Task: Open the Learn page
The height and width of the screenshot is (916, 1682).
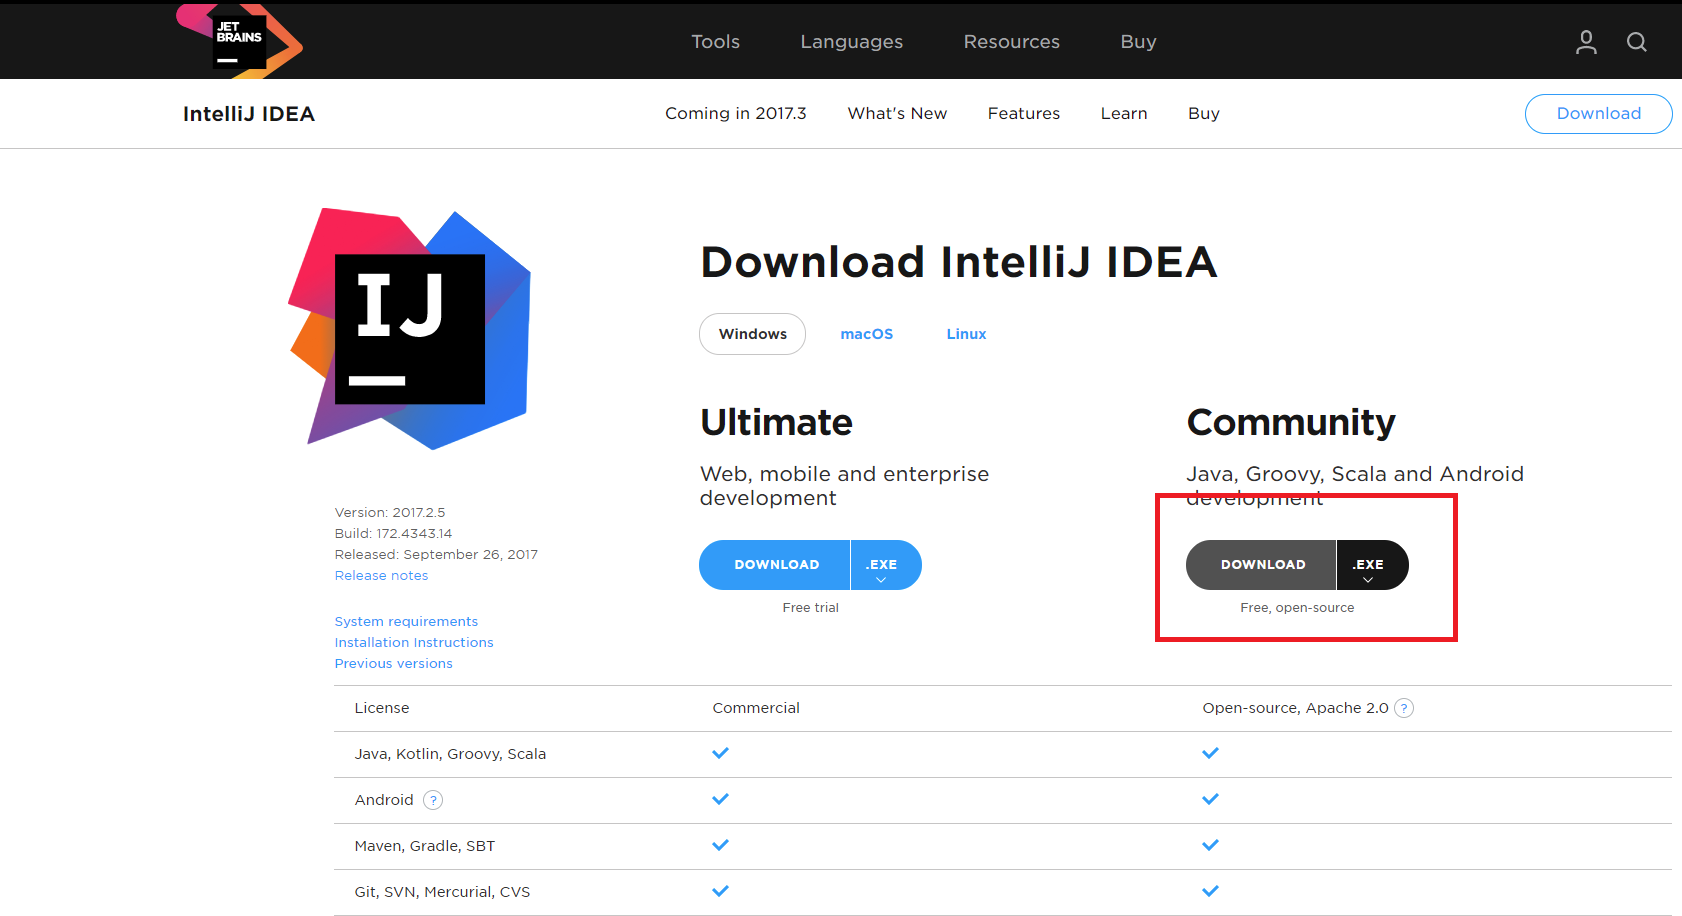Action: click(x=1124, y=114)
